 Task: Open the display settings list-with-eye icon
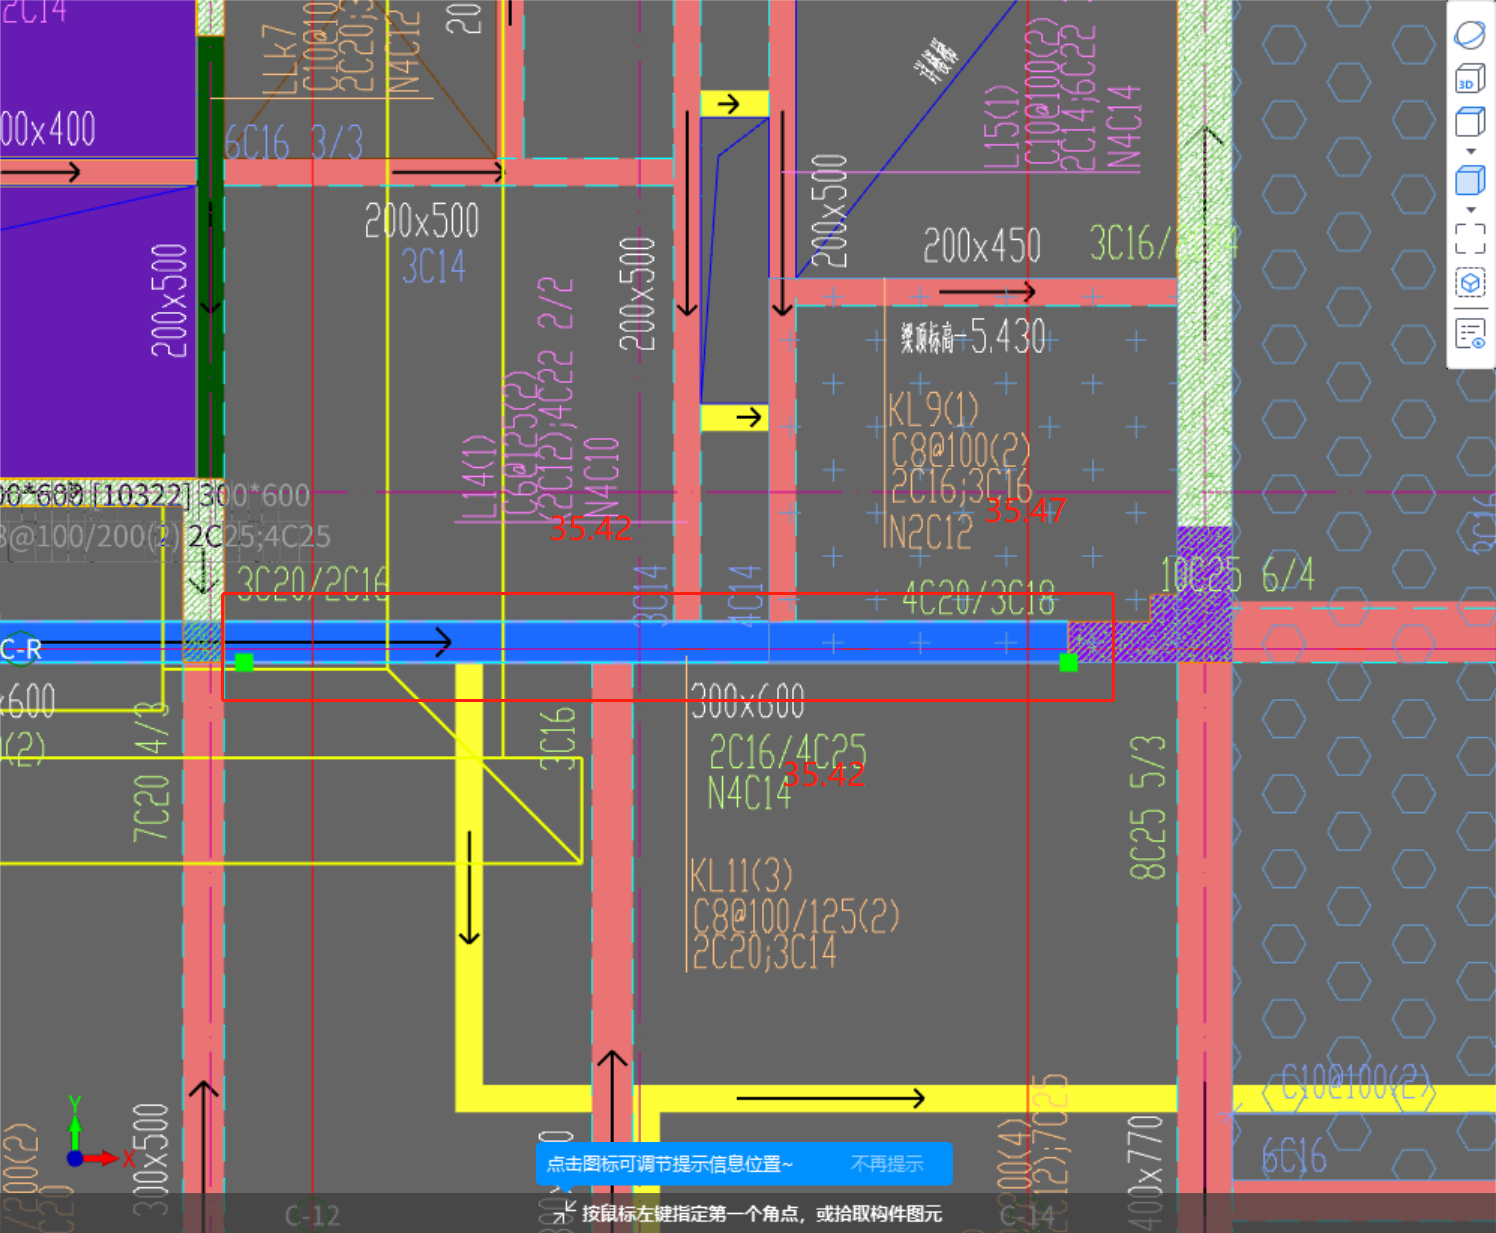click(1470, 333)
